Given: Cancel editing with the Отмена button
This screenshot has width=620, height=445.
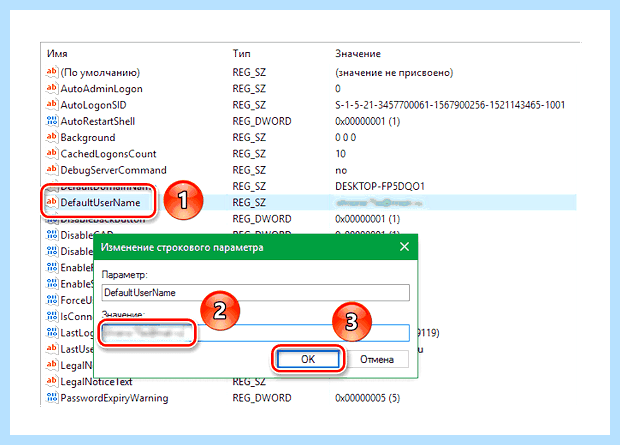Looking at the screenshot, I should pyautogui.click(x=377, y=359).
